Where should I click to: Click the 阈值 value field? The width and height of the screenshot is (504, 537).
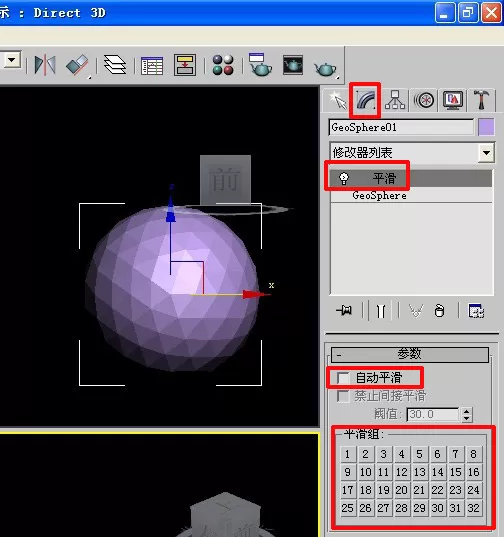click(x=433, y=414)
